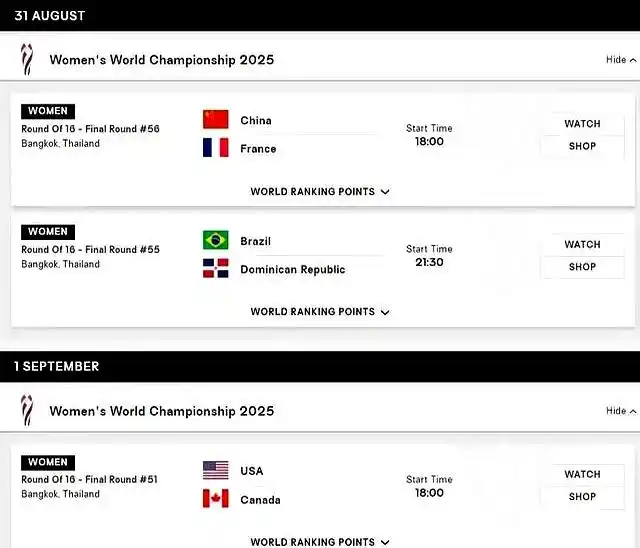This screenshot has height=548, width=640.
Task: Click the championship logo under 31 August
Action: click(27, 60)
